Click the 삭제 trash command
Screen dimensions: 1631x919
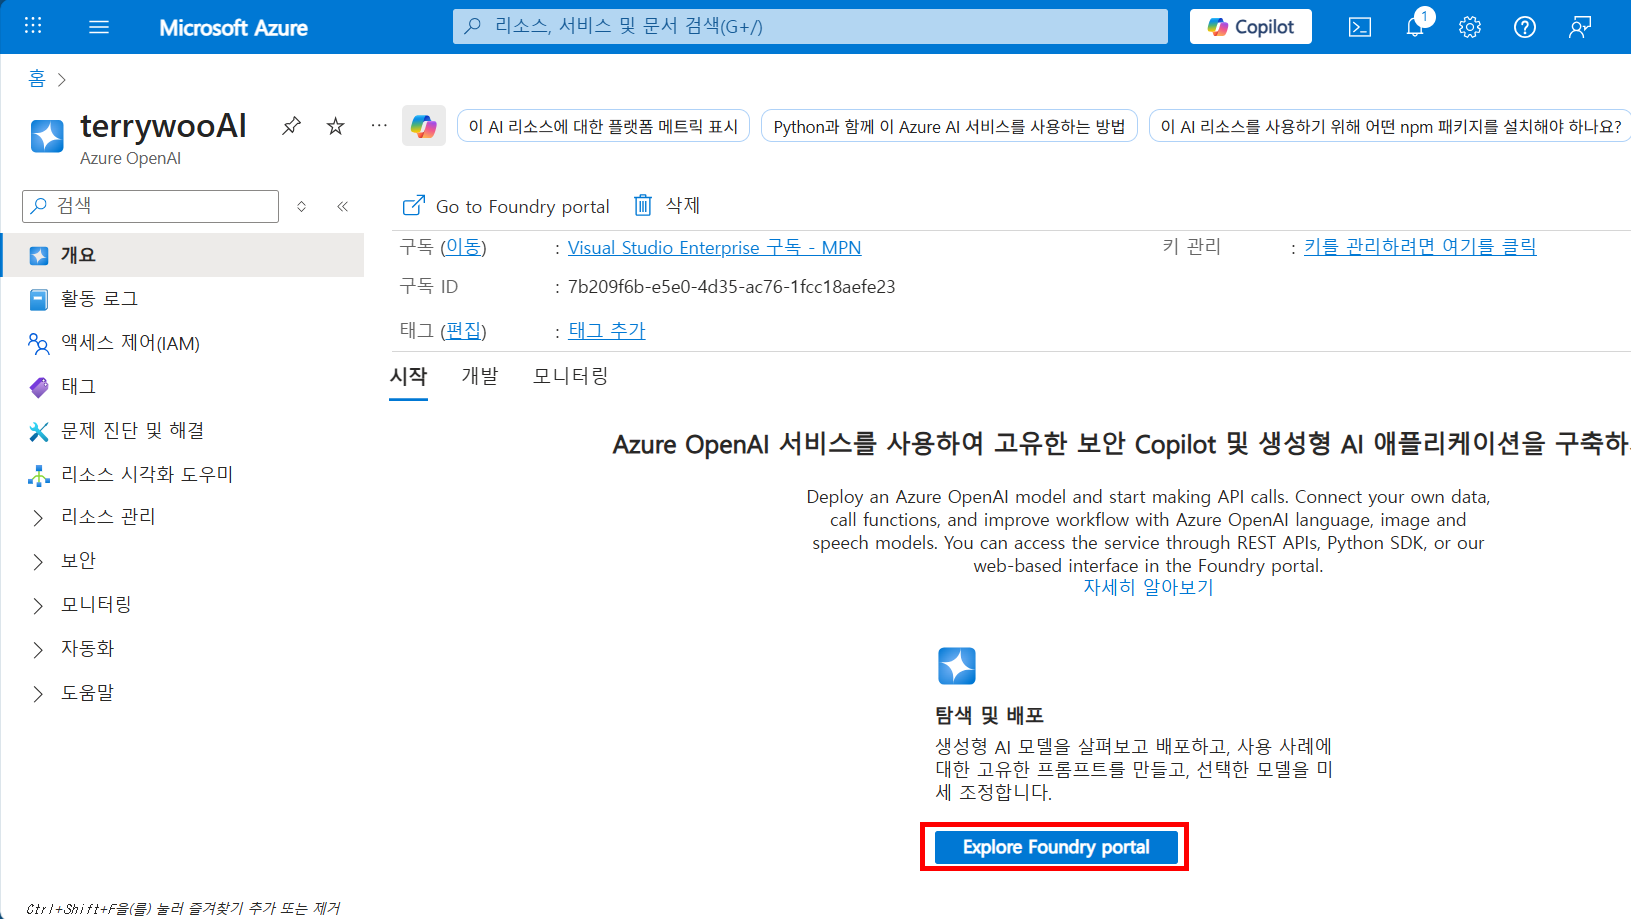pyautogui.click(x=667, y=205)
